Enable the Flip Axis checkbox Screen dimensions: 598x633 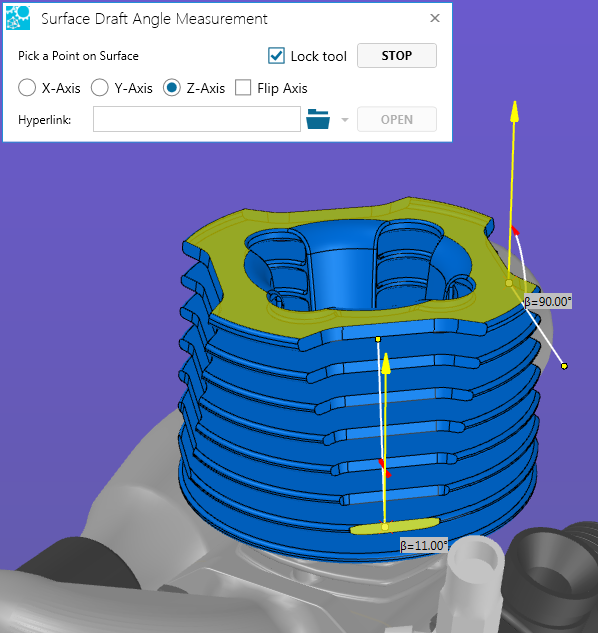(x=243, y=88)
